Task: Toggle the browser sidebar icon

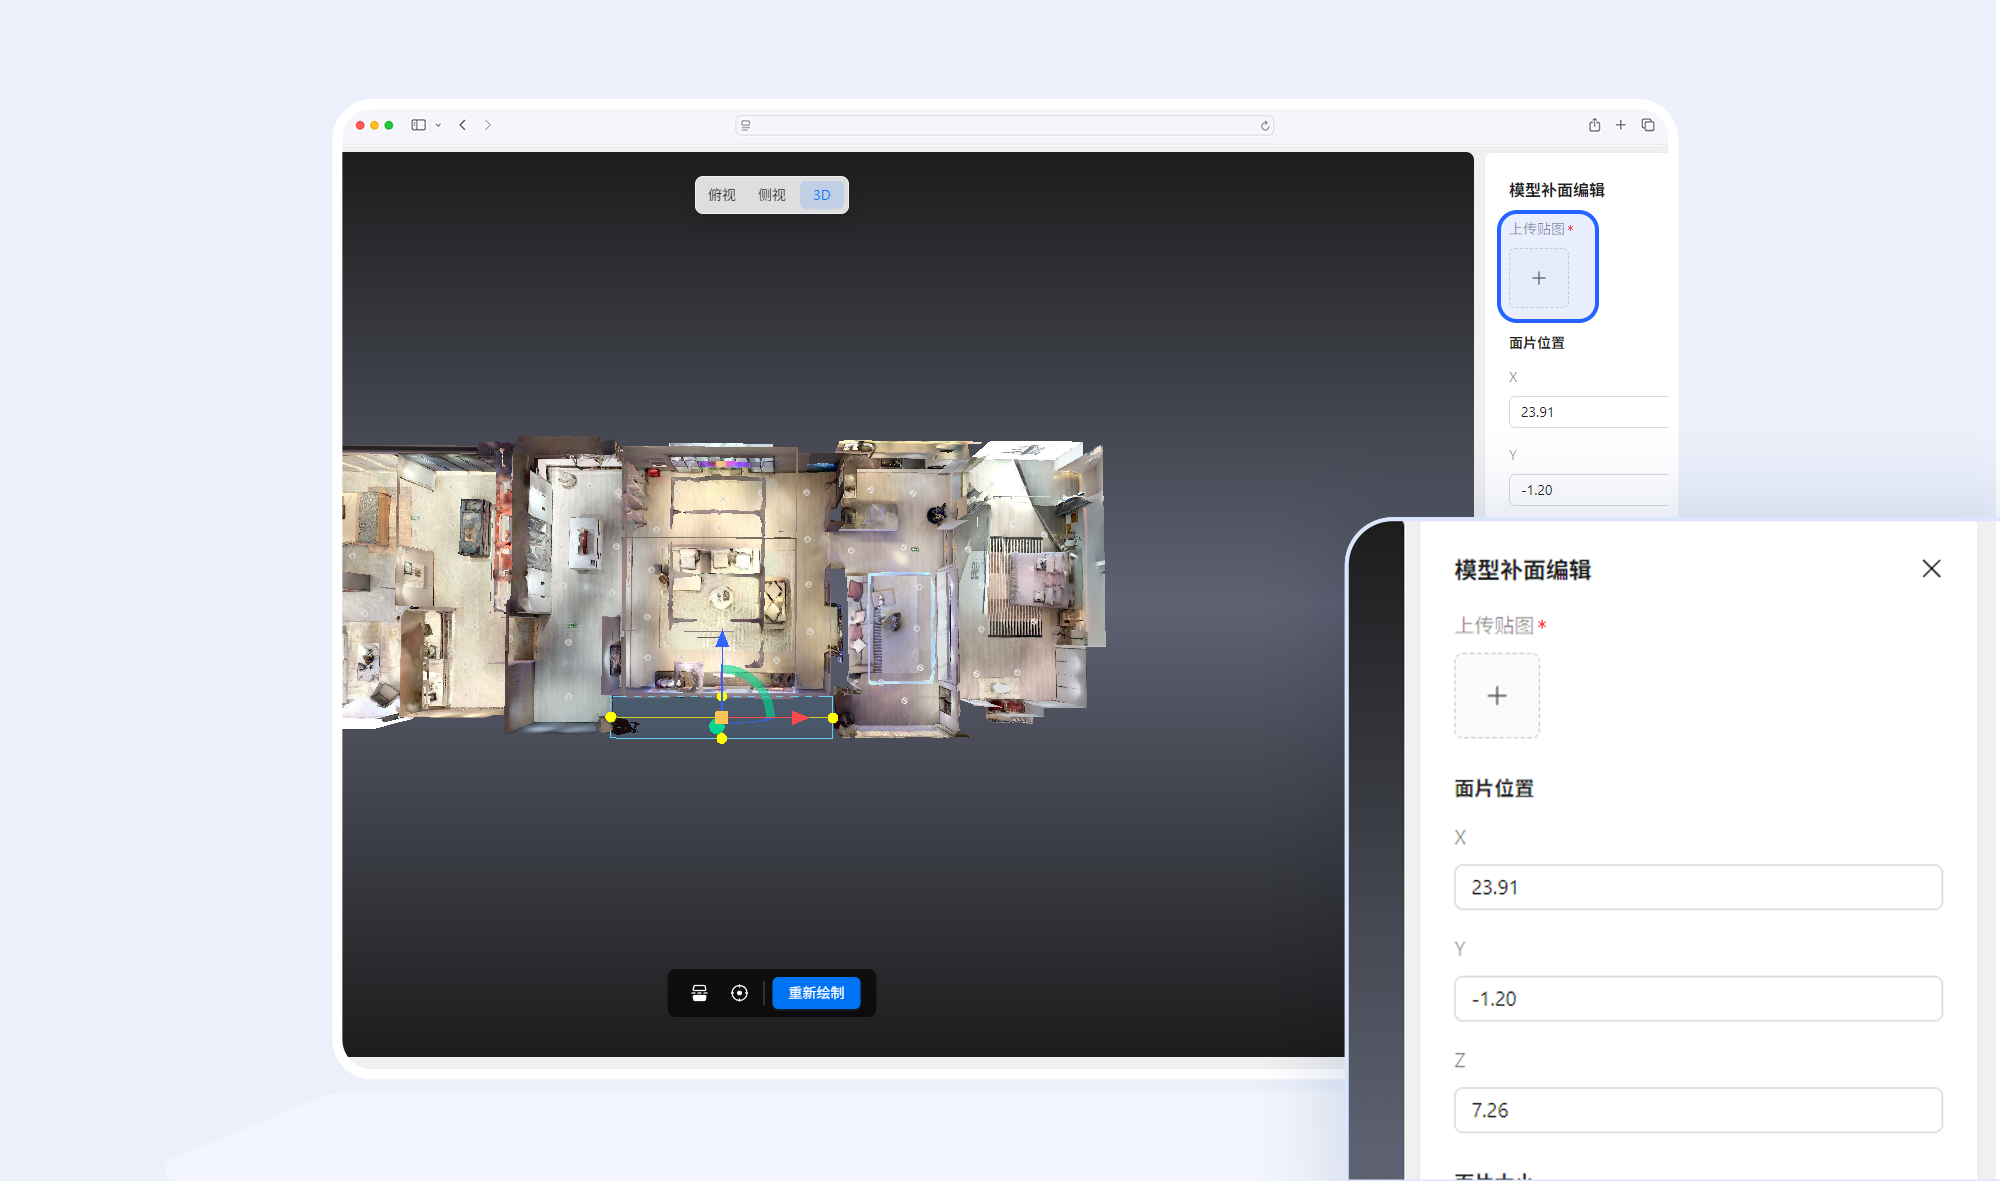Action: pos(418,125)
